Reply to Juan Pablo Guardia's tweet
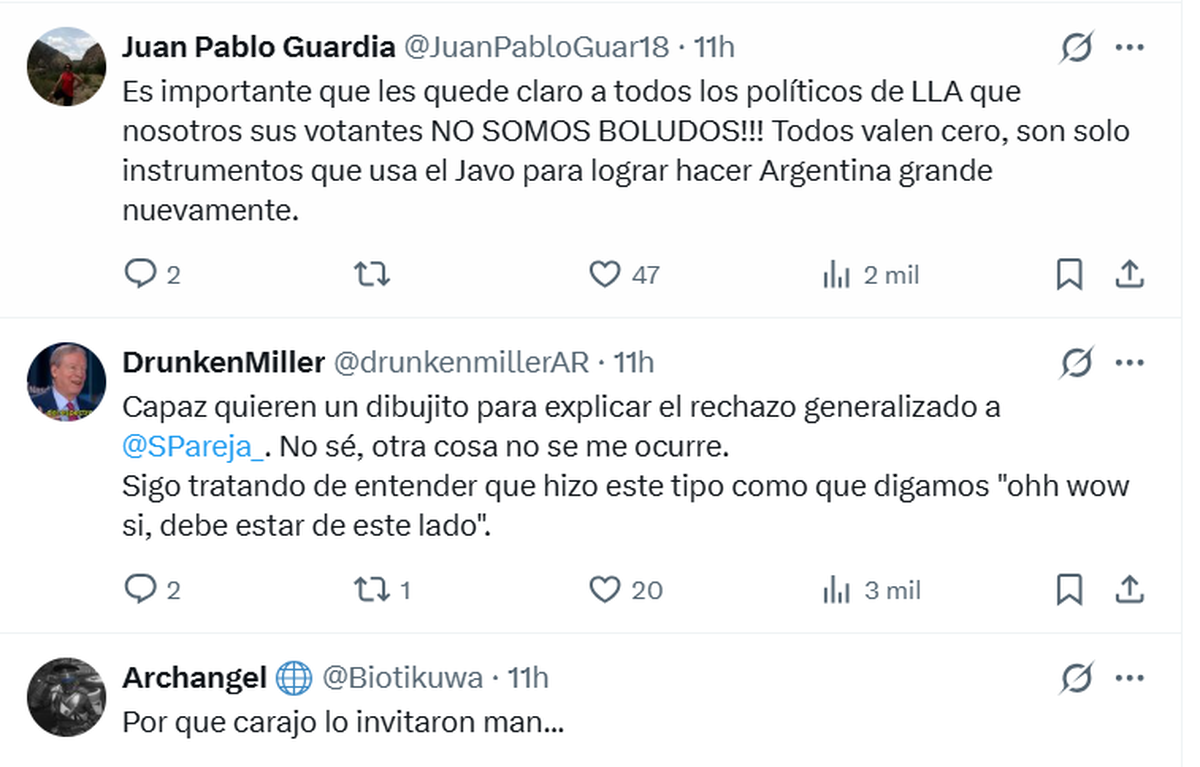1200x767 pixels. pos(140,274)
